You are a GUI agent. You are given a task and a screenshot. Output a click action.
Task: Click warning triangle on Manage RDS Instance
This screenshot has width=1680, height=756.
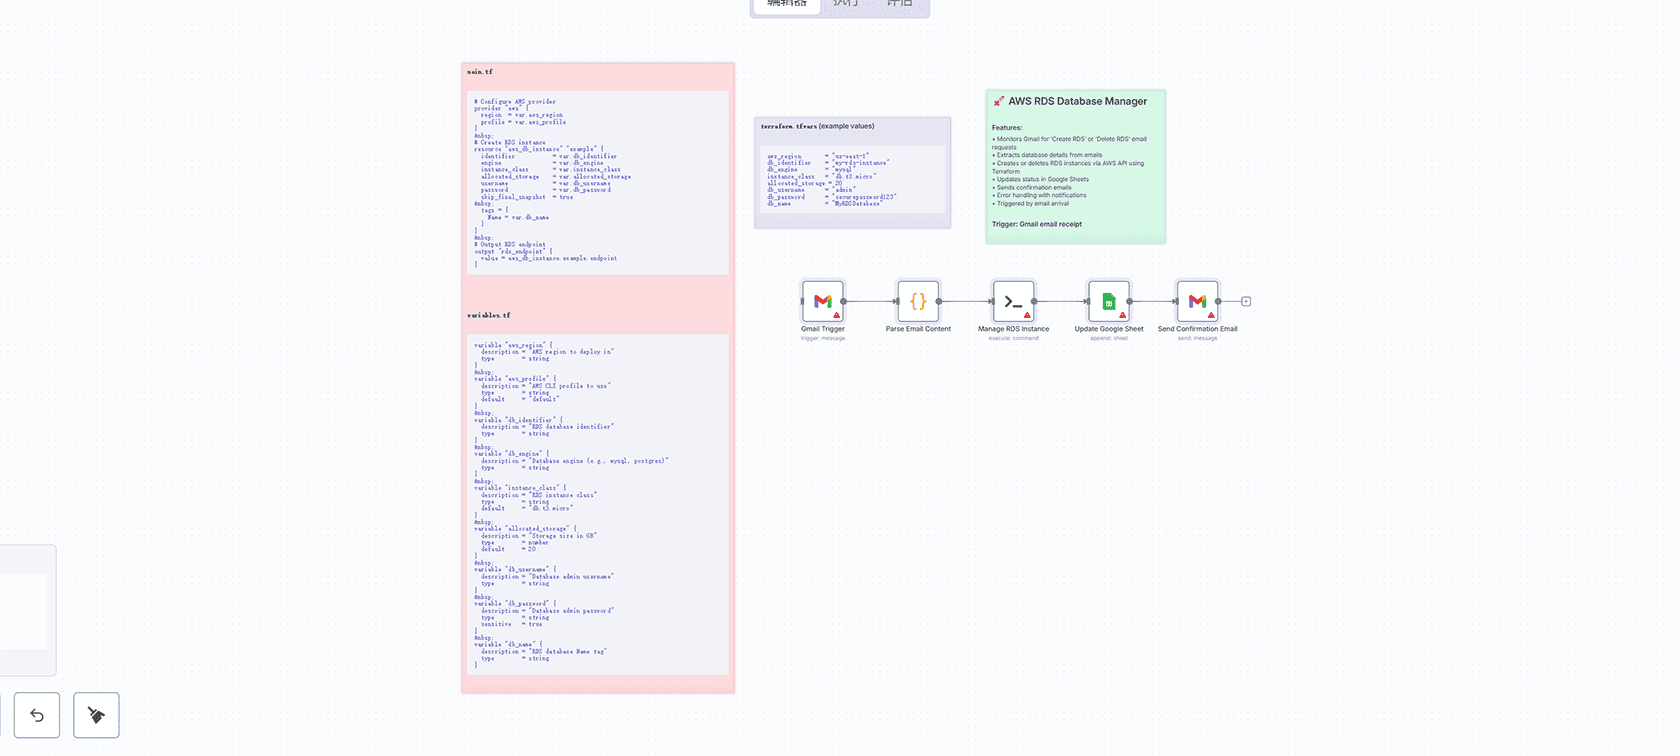1027,315
